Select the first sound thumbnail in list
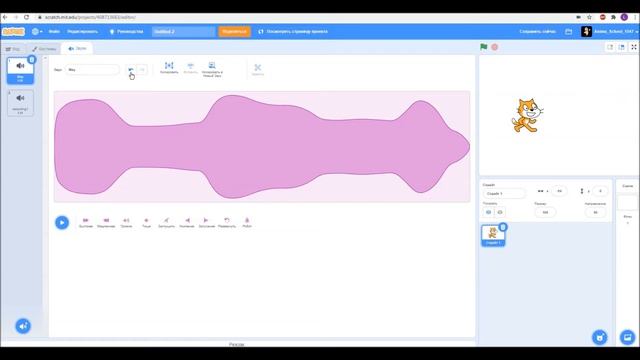The height and width of the screenshot is (360, 640). [x=20, y=71]
